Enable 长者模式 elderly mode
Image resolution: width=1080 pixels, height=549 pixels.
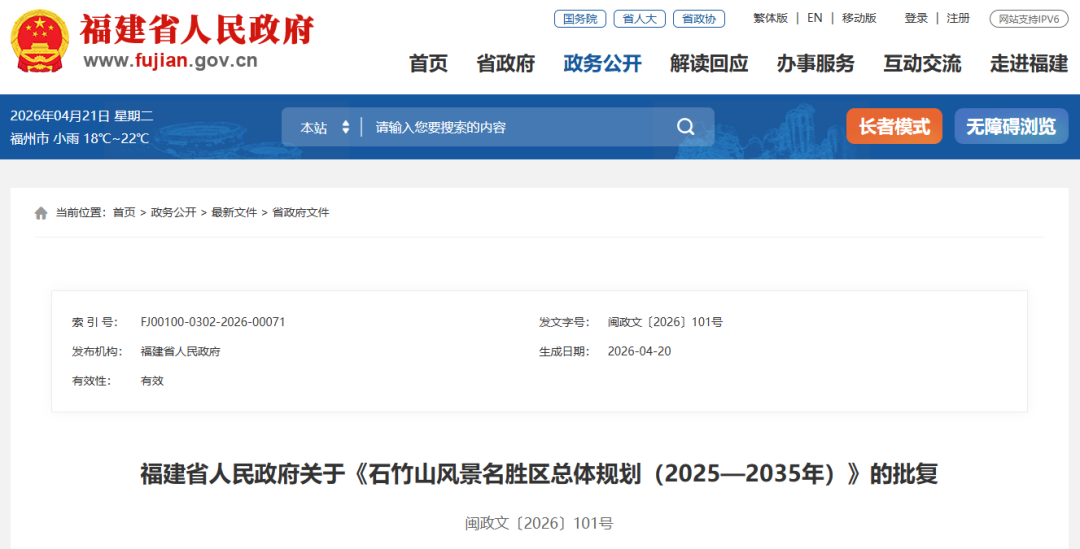tap(894, 127)
